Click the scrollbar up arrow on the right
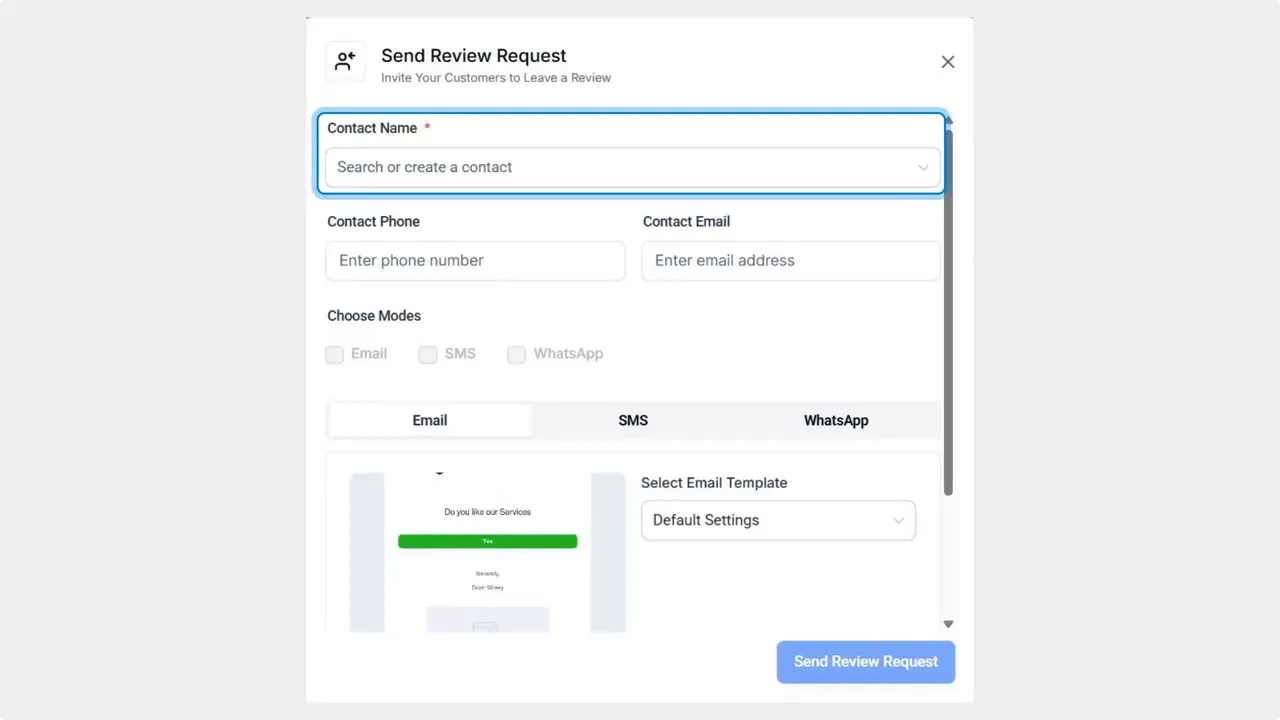Screen dimensions: 1280x720 click(947, 120)
